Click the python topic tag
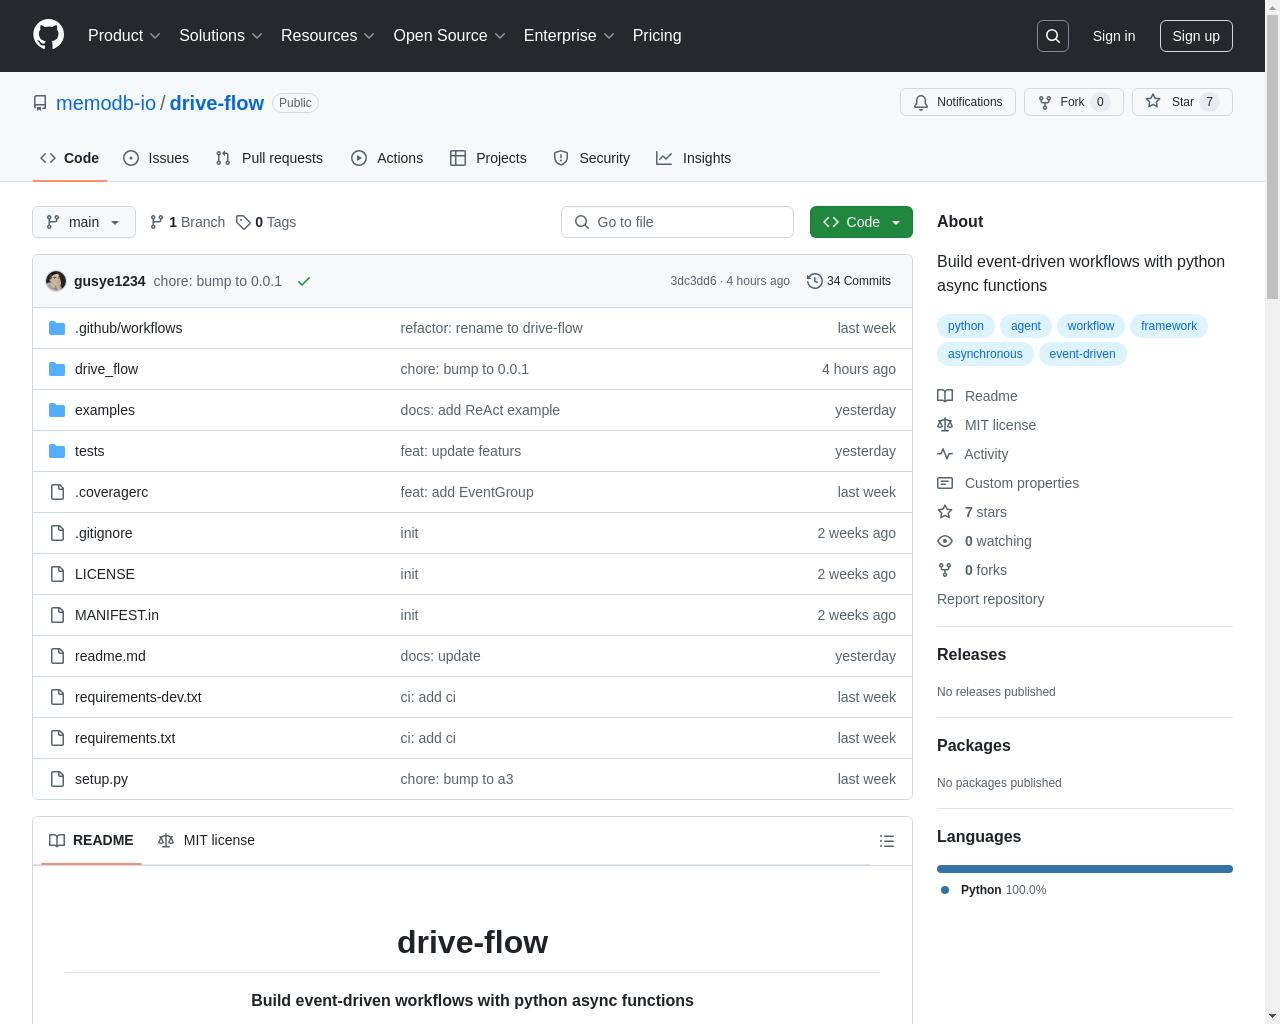Image resolution: width=1280 pixels, height=1024 pixels. pos(965,326)
